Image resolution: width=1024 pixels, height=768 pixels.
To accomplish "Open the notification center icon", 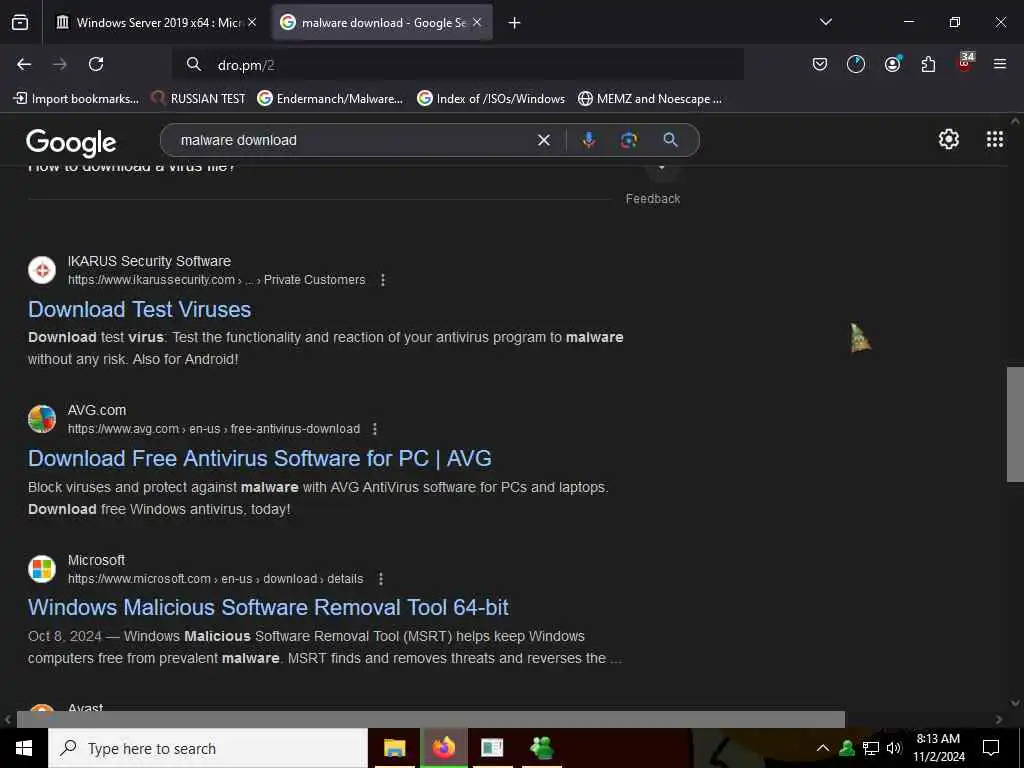I will tap(991, 748).
